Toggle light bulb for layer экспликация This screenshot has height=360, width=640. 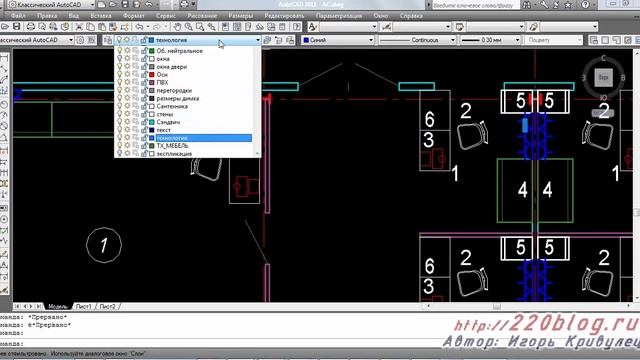(x=119, y=154)
